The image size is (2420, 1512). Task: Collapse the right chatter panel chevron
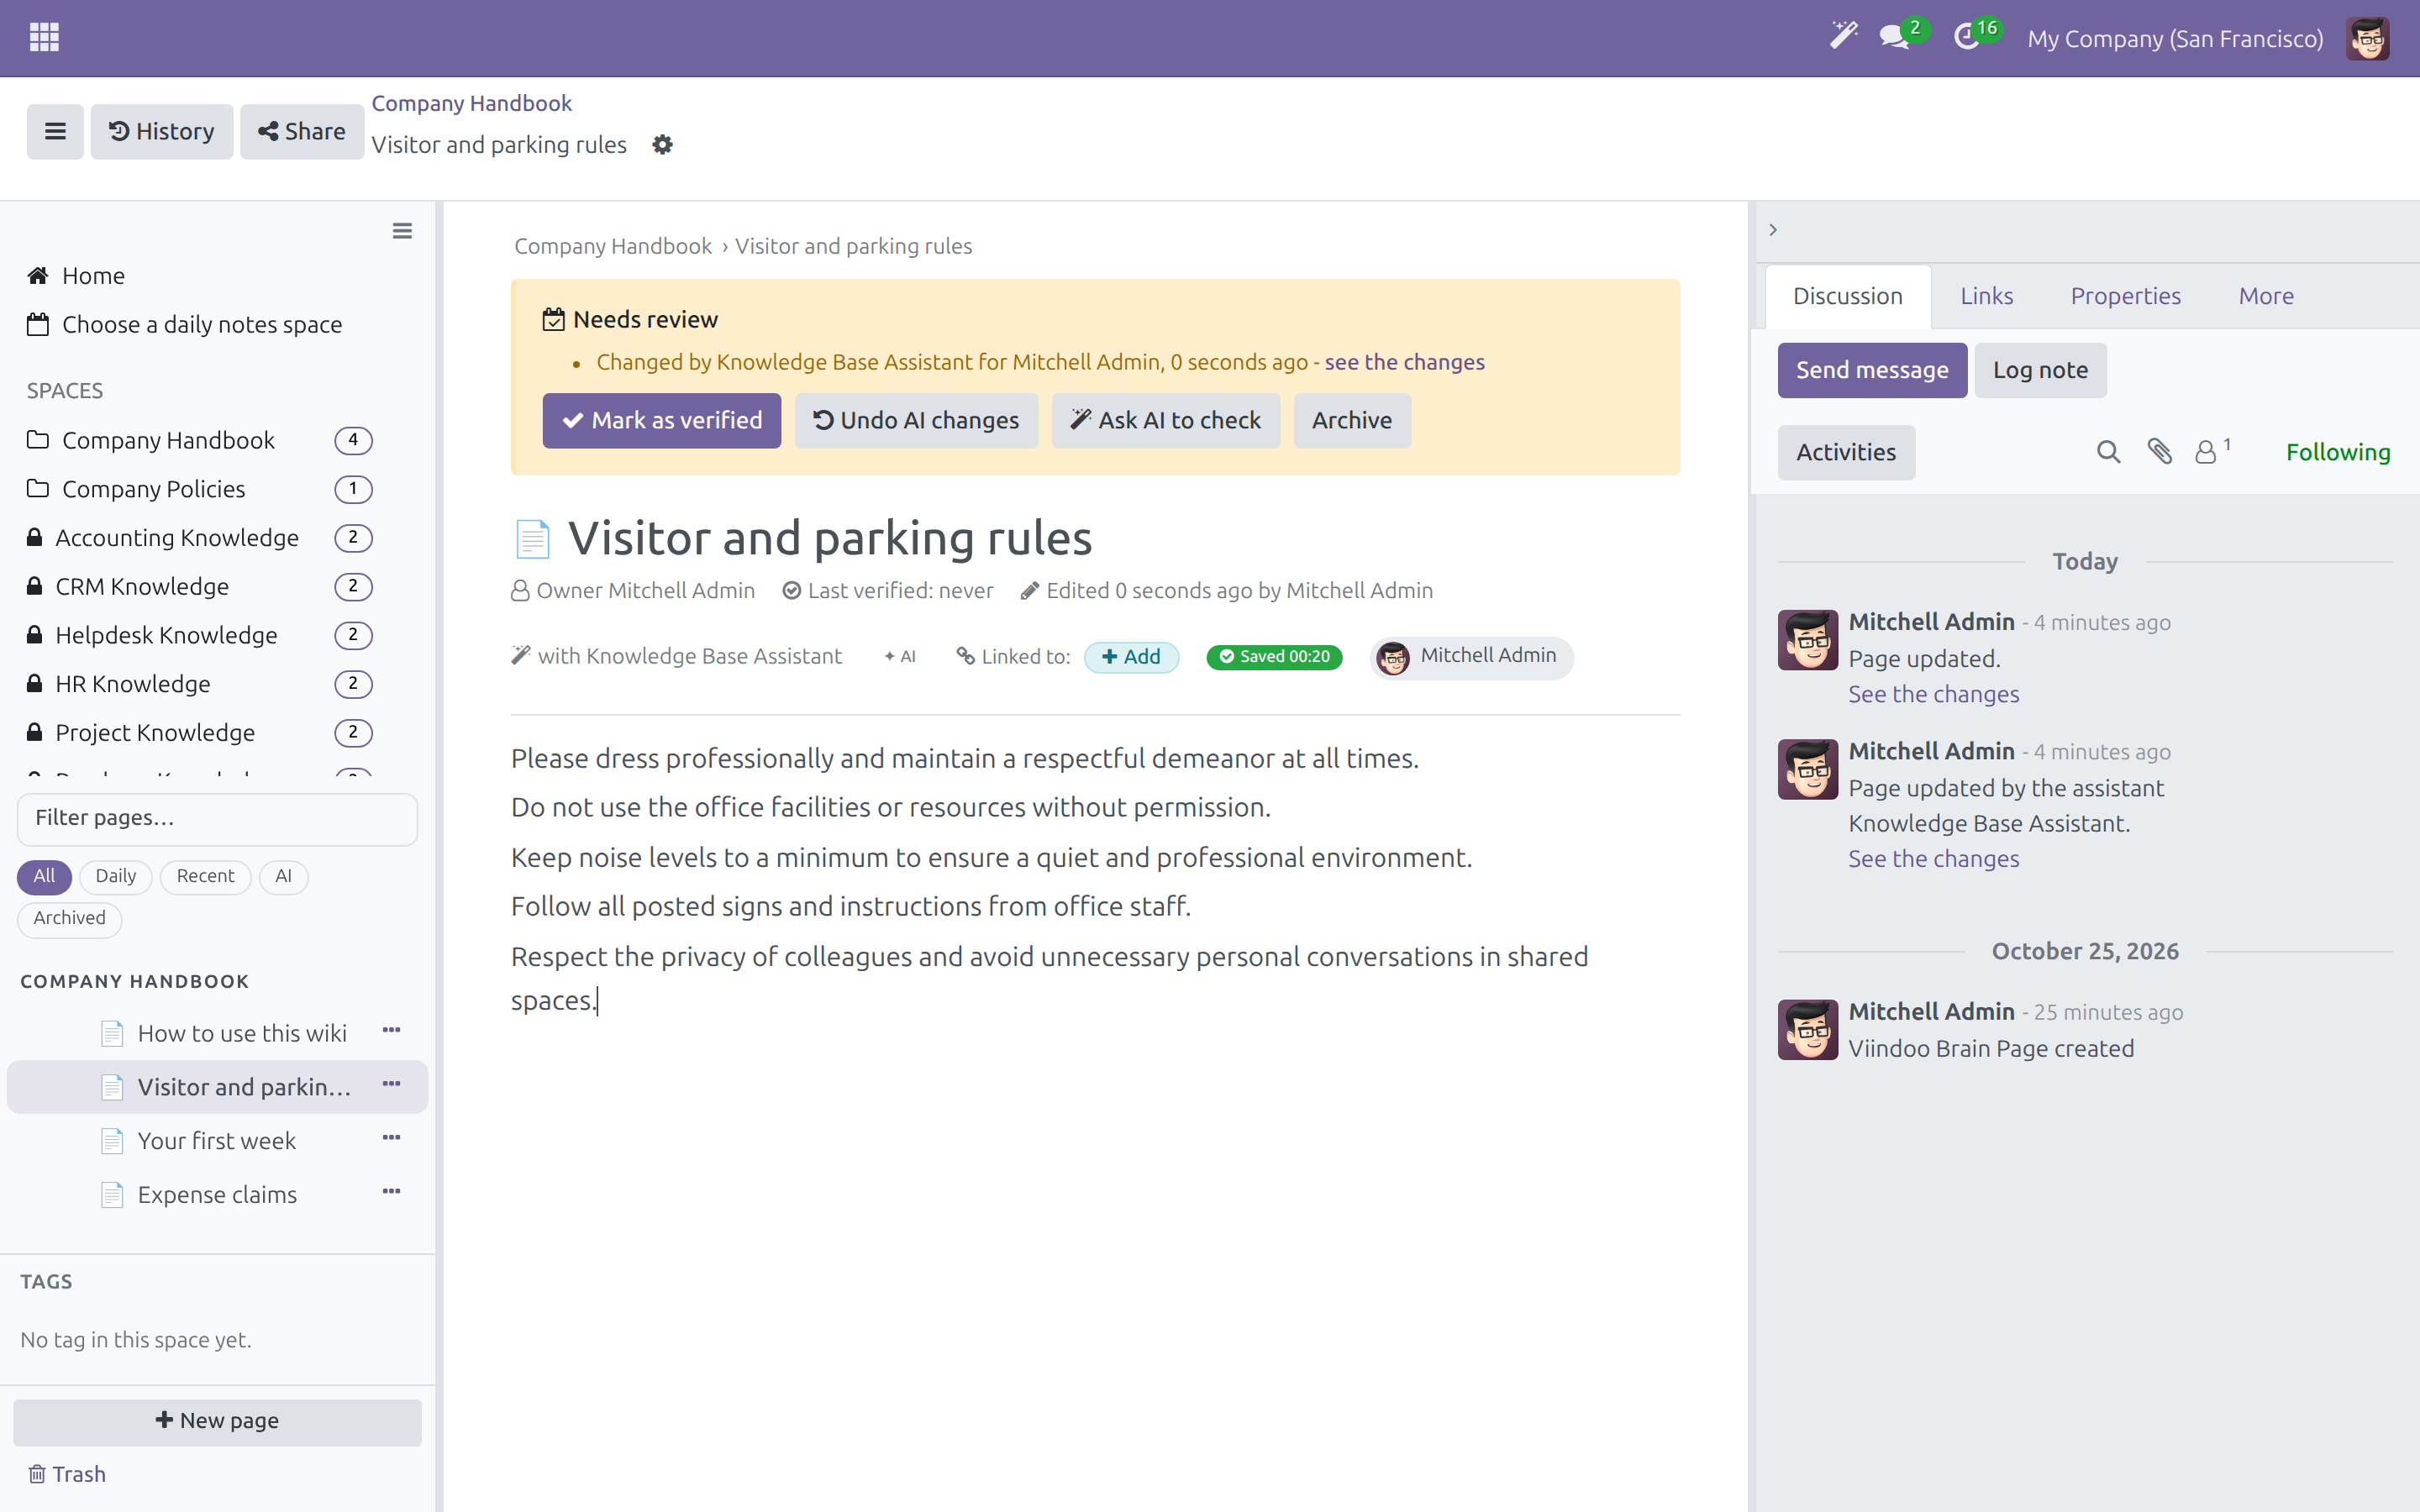click(x=1773, y=230)
